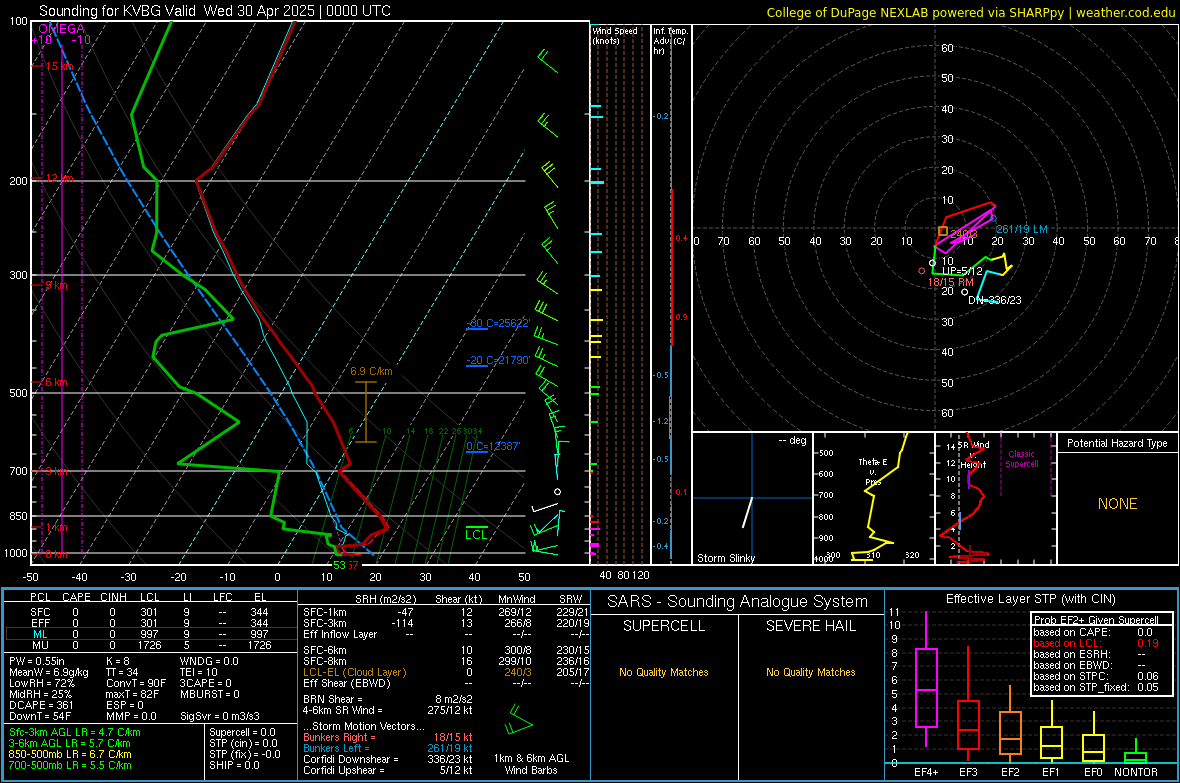Viewport: 1180px width, 783px height.
Task: Select the highlighted 'ML' parcel row
Action: pos(151,635)
